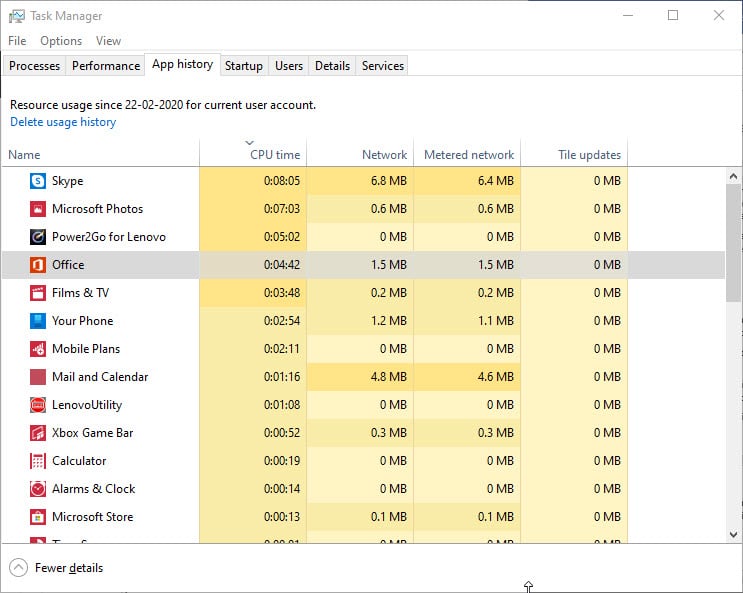Click the Power2Go for Lenovo icon
Viewport: 743px width, 593px height.
pos(38,237)
